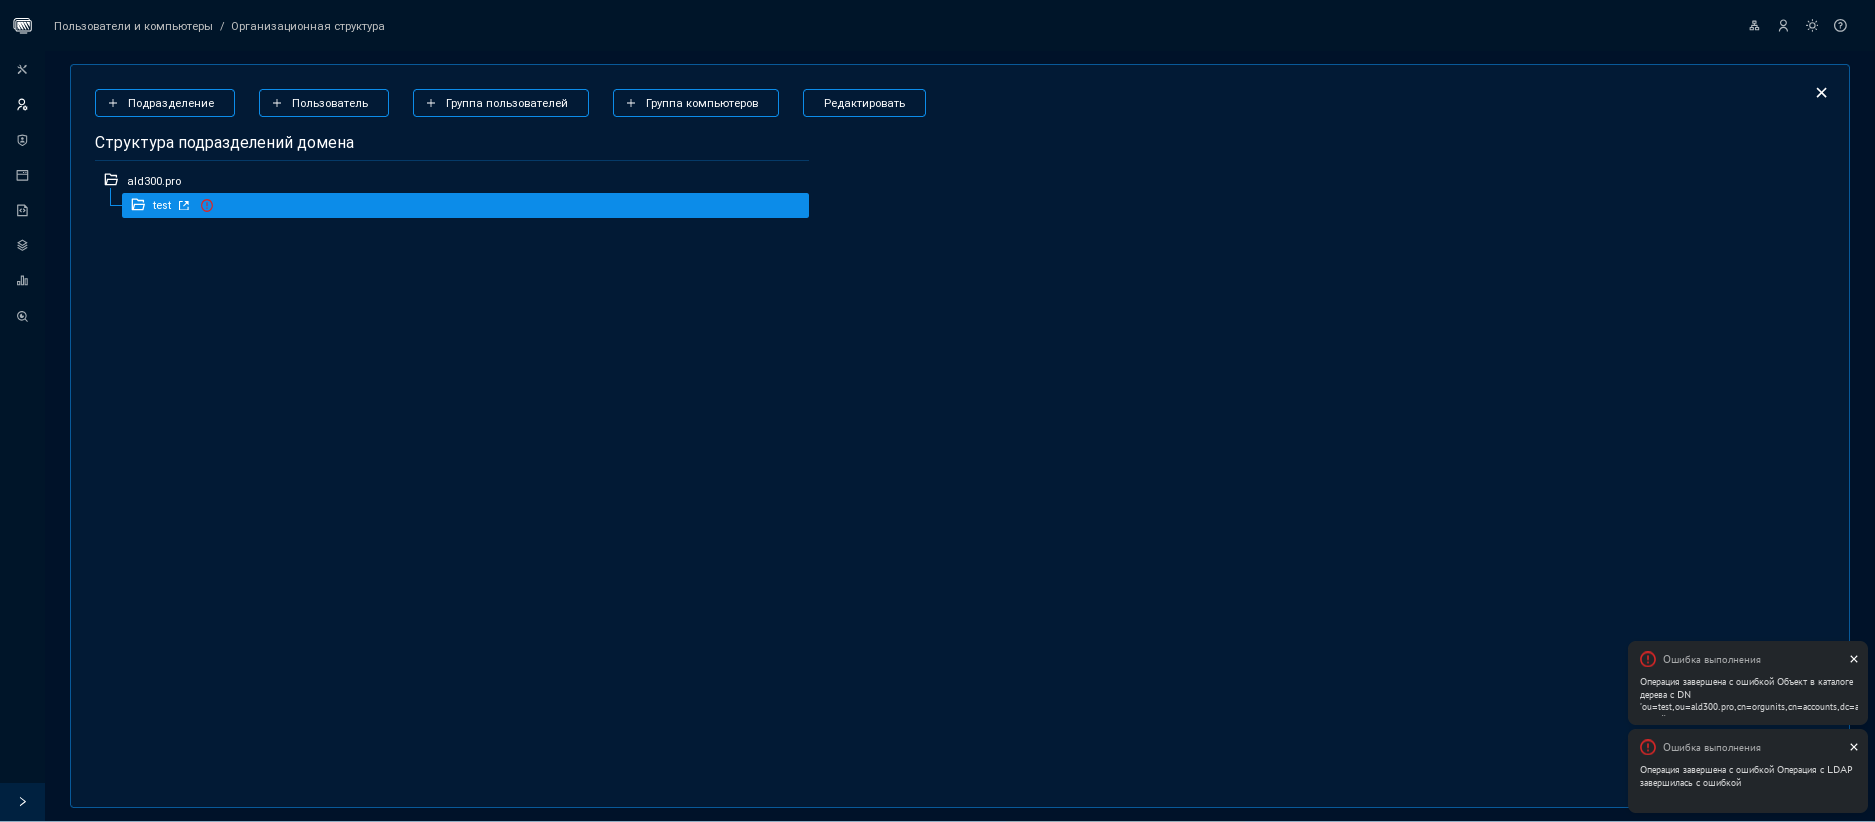Click the magnifier sidebar icon
This screenshot has height=822, width=1875.
point(22,317)
